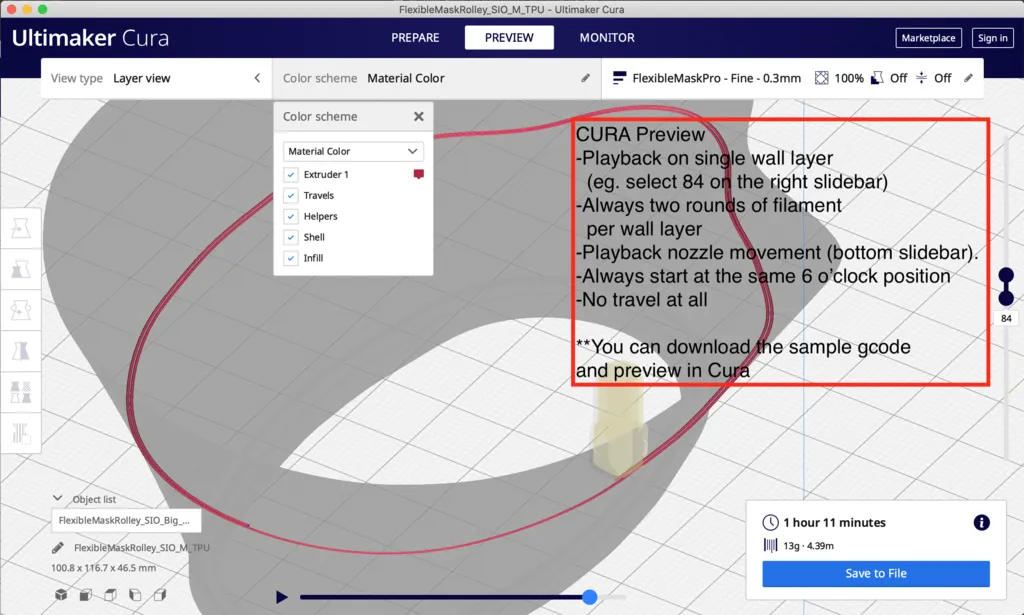Click Extruder 1 red color swatch
The image size is (1024, 615).
pyautogui.click(x=419, y=174)
